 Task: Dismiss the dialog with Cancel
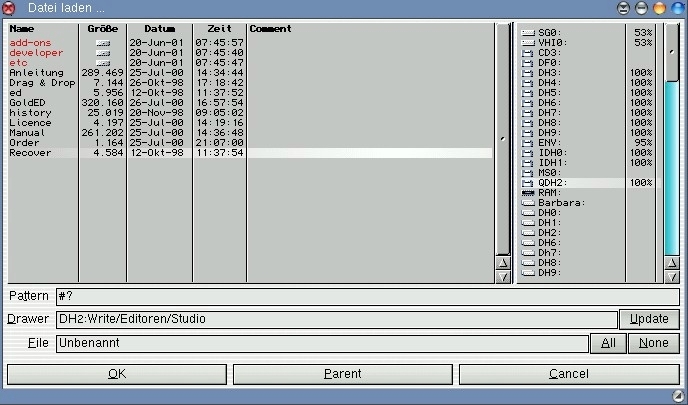569,374
